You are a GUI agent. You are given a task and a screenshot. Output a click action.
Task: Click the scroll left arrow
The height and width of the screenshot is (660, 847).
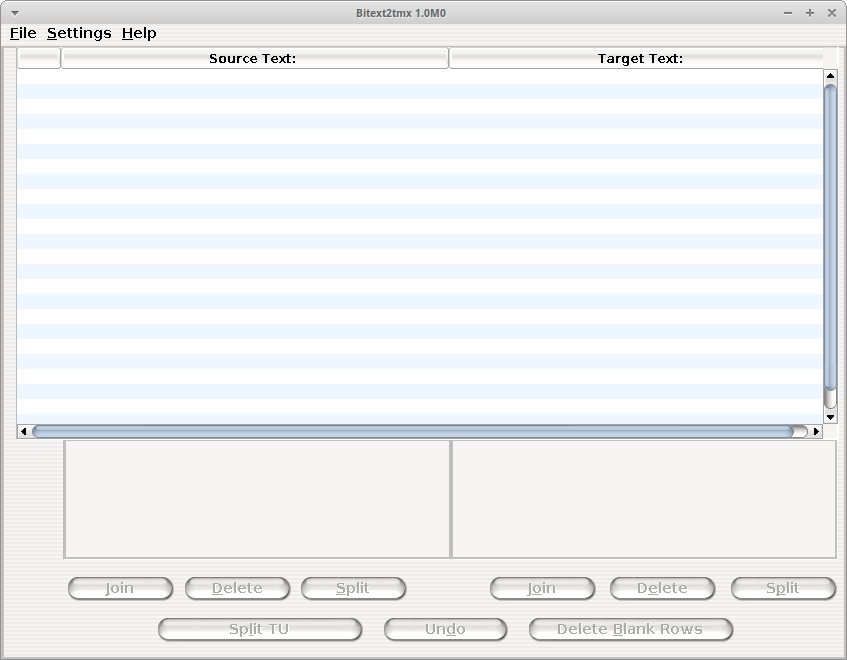[x=23, y=431]
